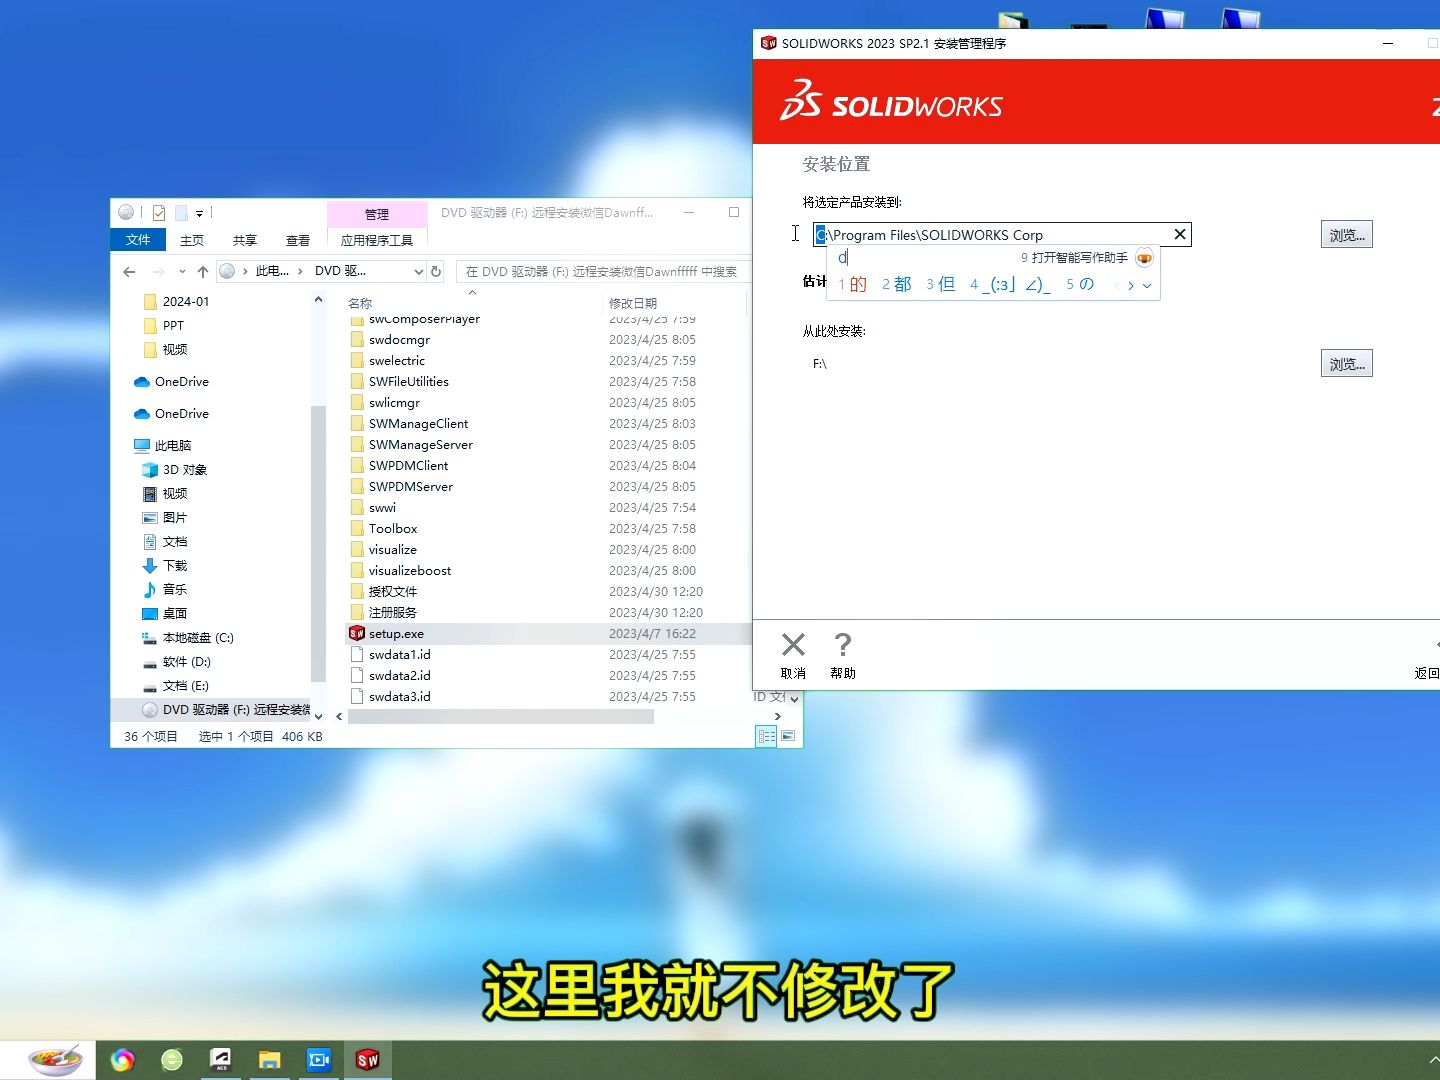
Task: Click the Music icon in navigation pane
Action: pyautogui.click(x=150, y=589)
